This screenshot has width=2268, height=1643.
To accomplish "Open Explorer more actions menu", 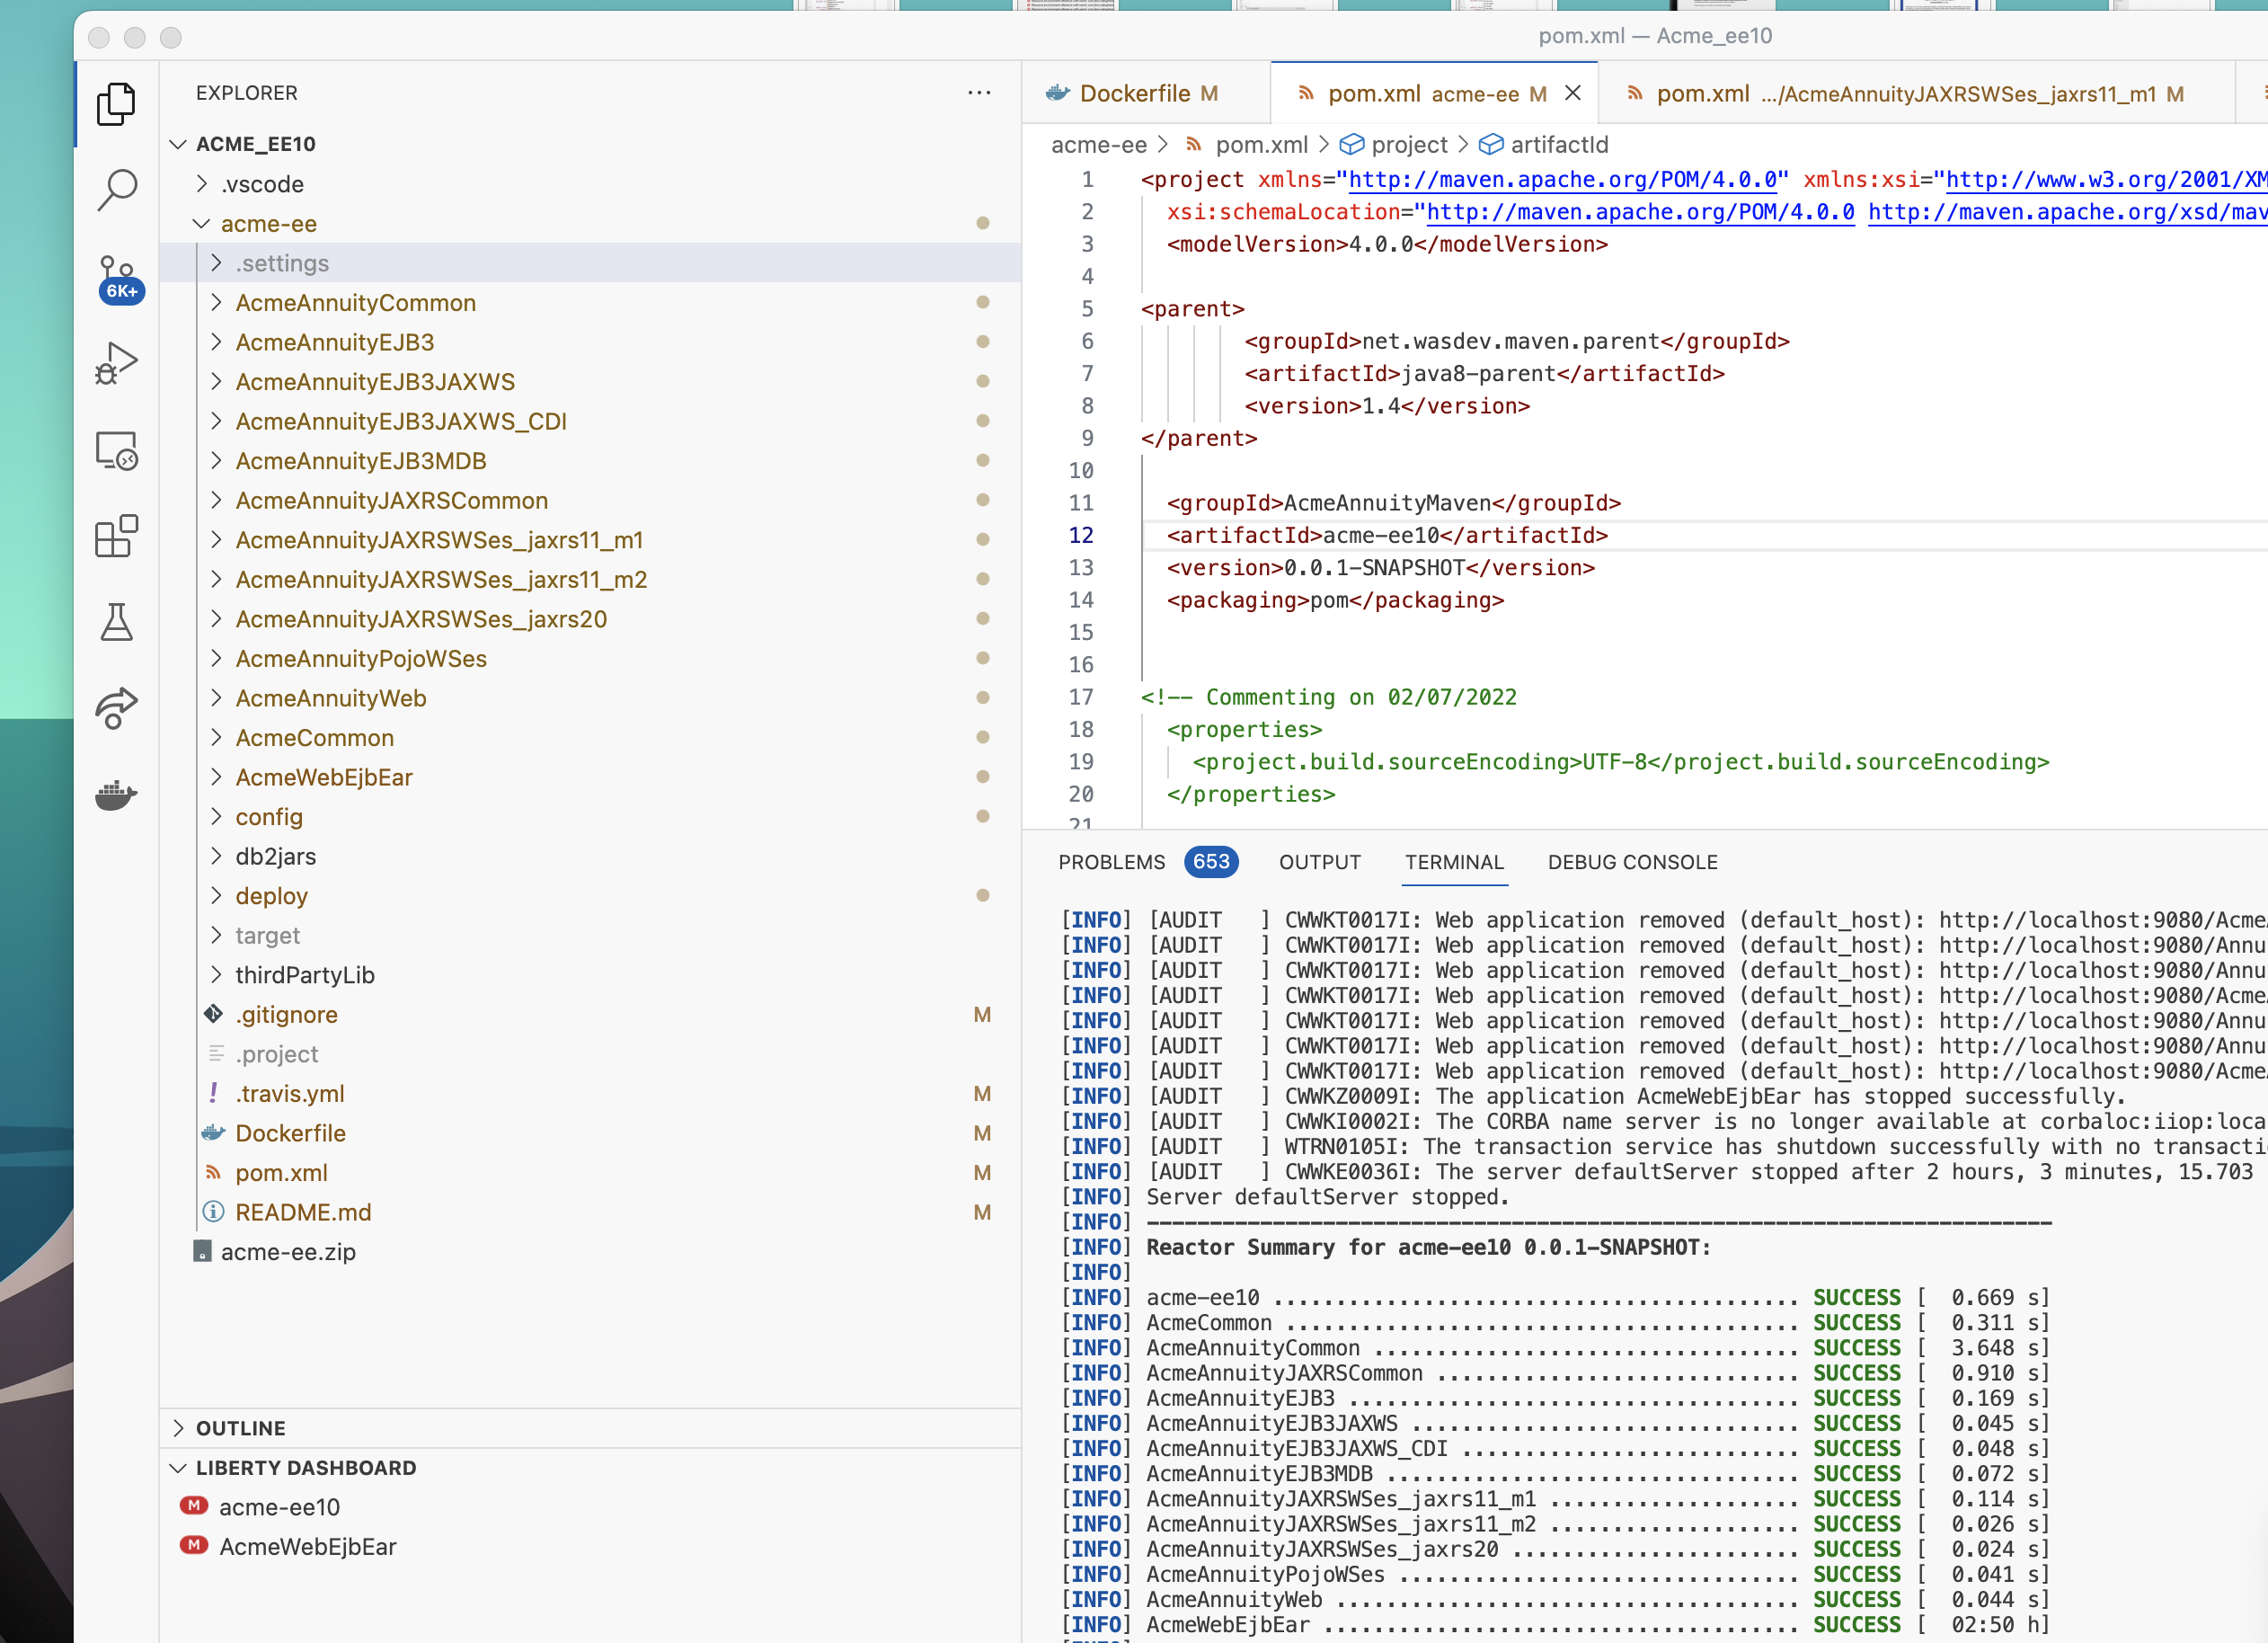I will 979,92.
